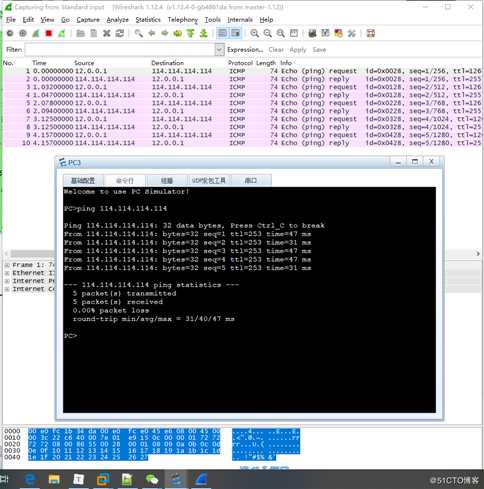
Task: Stop the running capture (red square)
Action: 49,33
